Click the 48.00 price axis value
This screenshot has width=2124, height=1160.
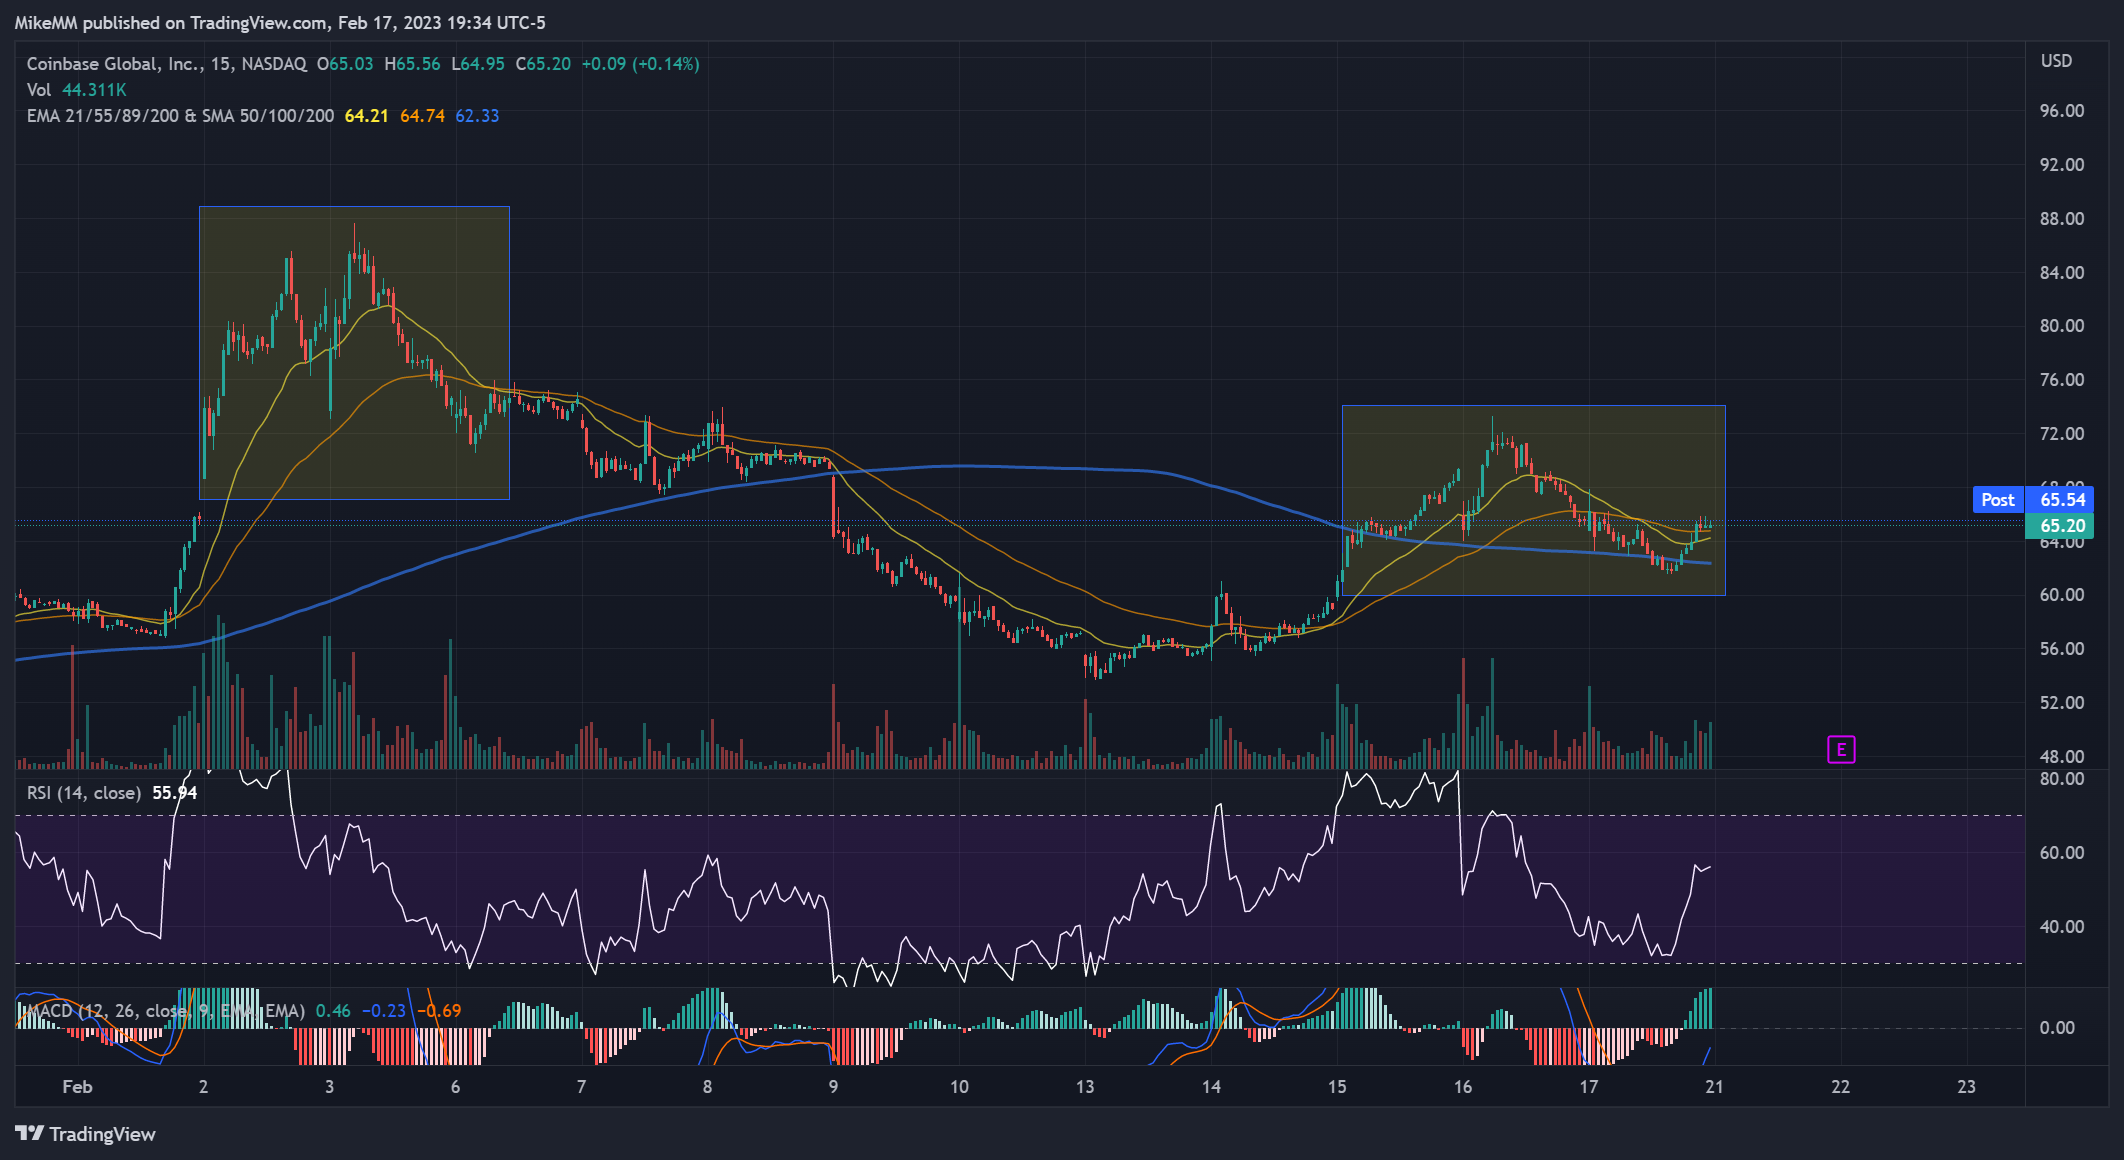[x=2062, y=757]
